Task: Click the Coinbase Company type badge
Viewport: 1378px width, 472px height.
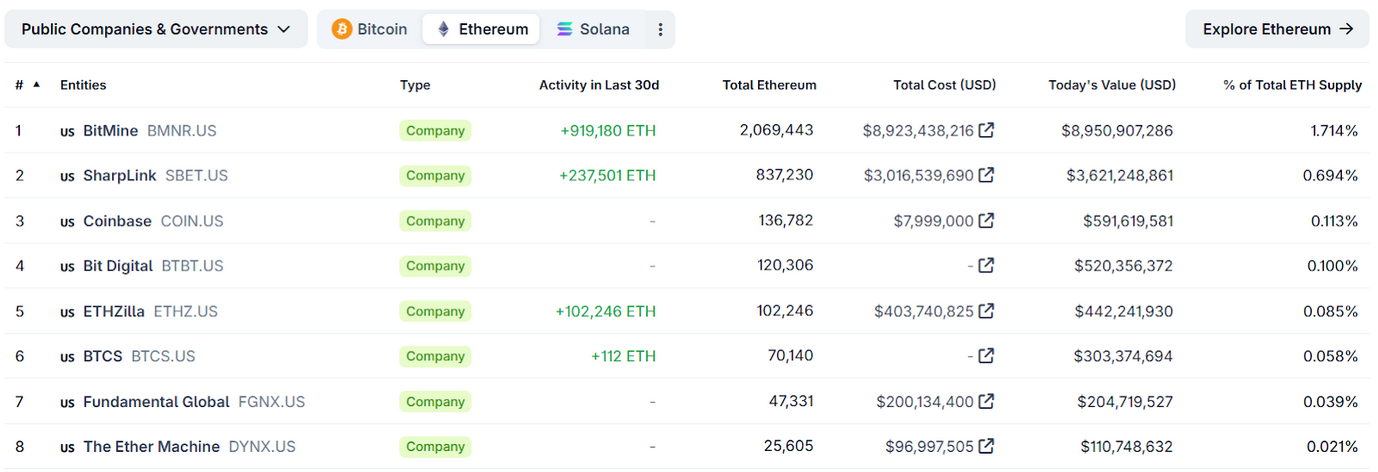Action: (435, 221)
